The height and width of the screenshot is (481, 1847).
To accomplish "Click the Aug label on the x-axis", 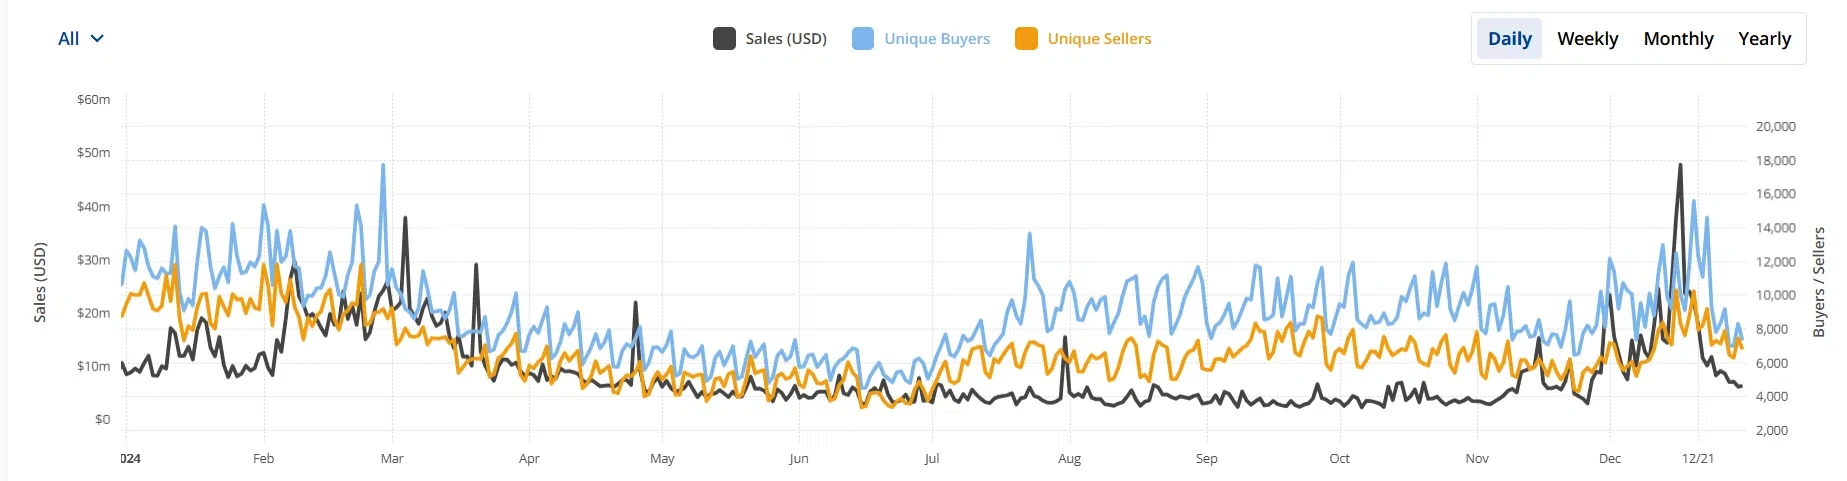I will [1069, 459].
